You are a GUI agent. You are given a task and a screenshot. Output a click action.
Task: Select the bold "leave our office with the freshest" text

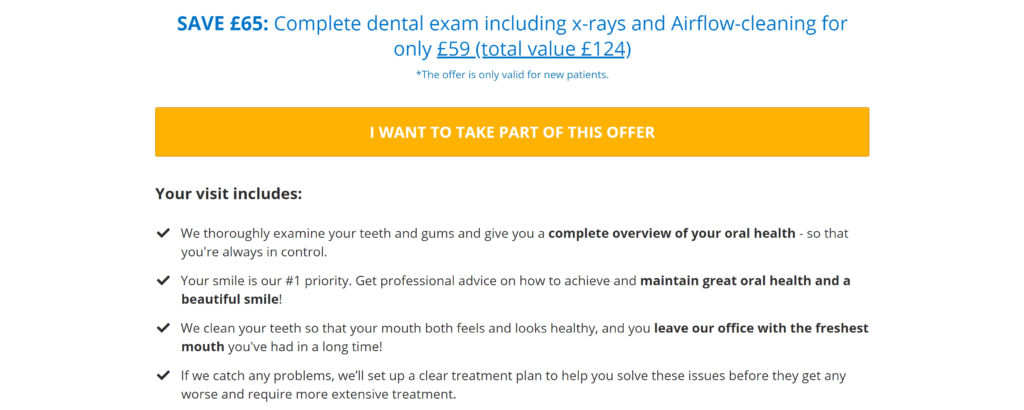click(x=761, y=328)
